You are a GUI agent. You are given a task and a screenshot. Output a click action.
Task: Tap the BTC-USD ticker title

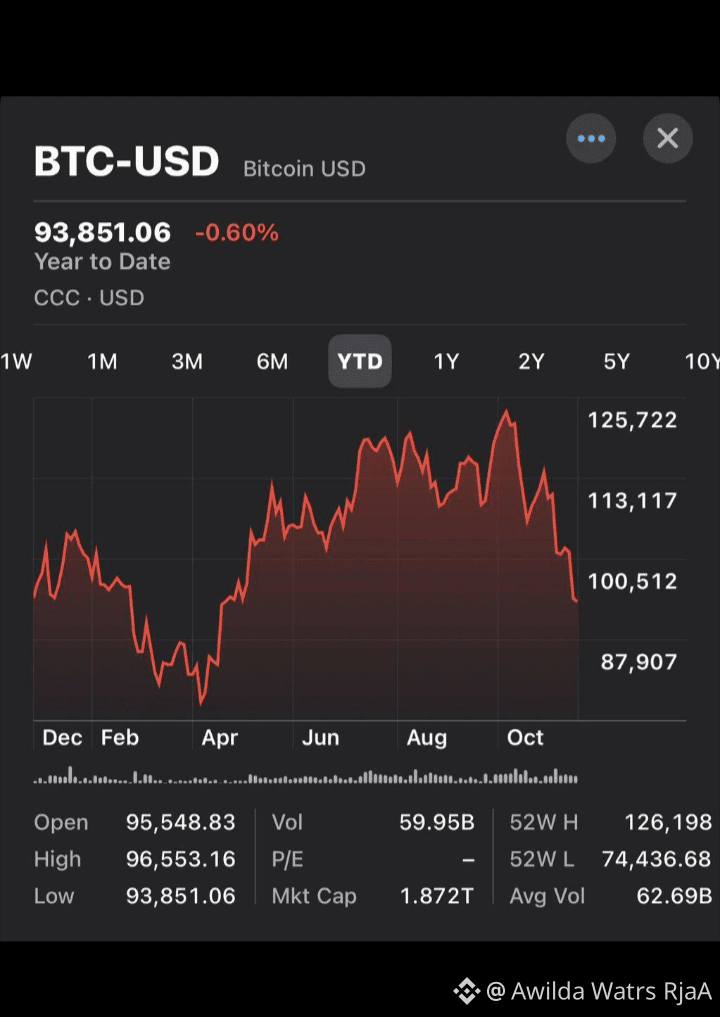pyautogui.click(x=126, y=161)
